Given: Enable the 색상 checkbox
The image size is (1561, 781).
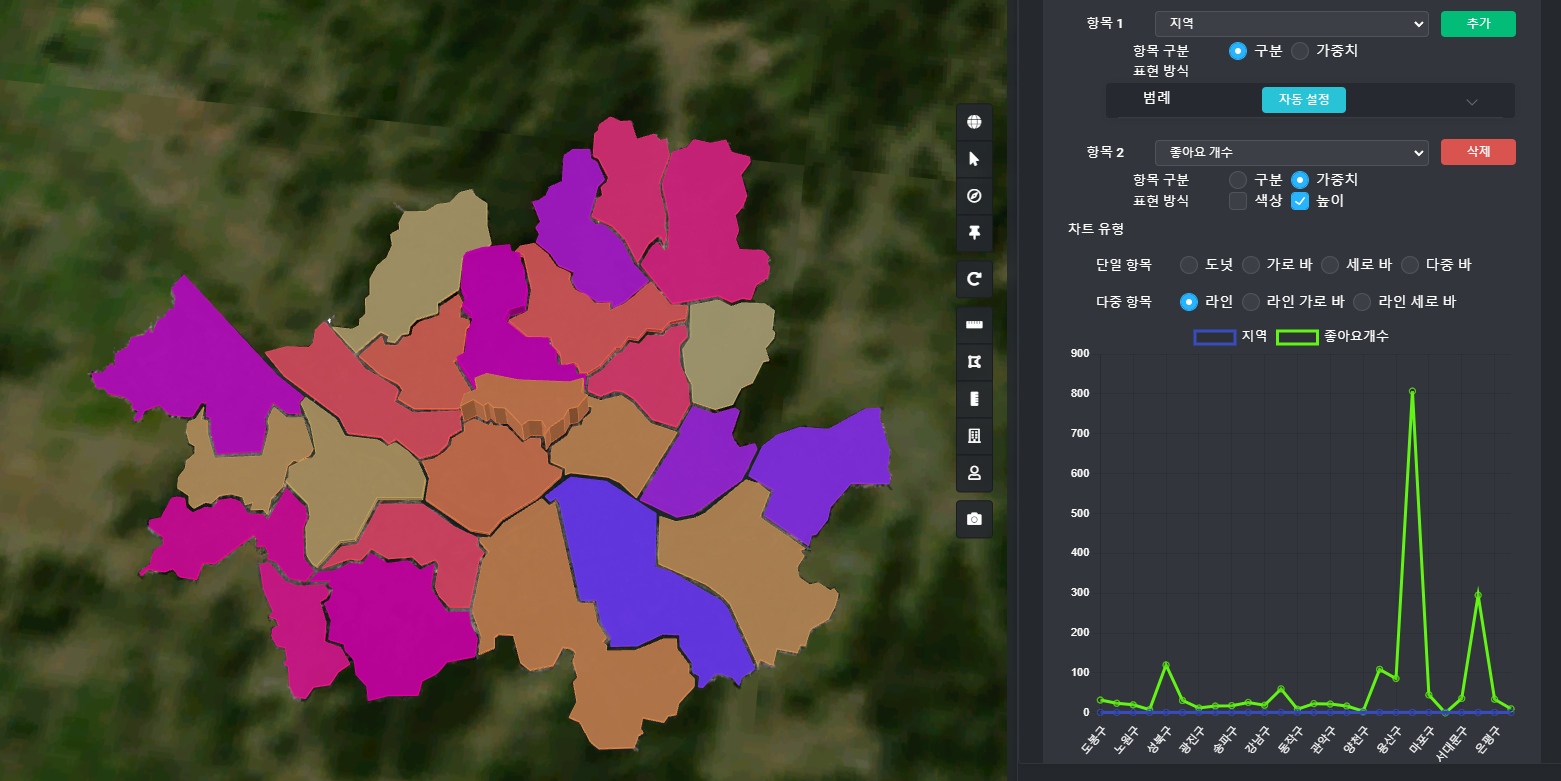Looking at the screenshot, I should [x=1238, y=201].
